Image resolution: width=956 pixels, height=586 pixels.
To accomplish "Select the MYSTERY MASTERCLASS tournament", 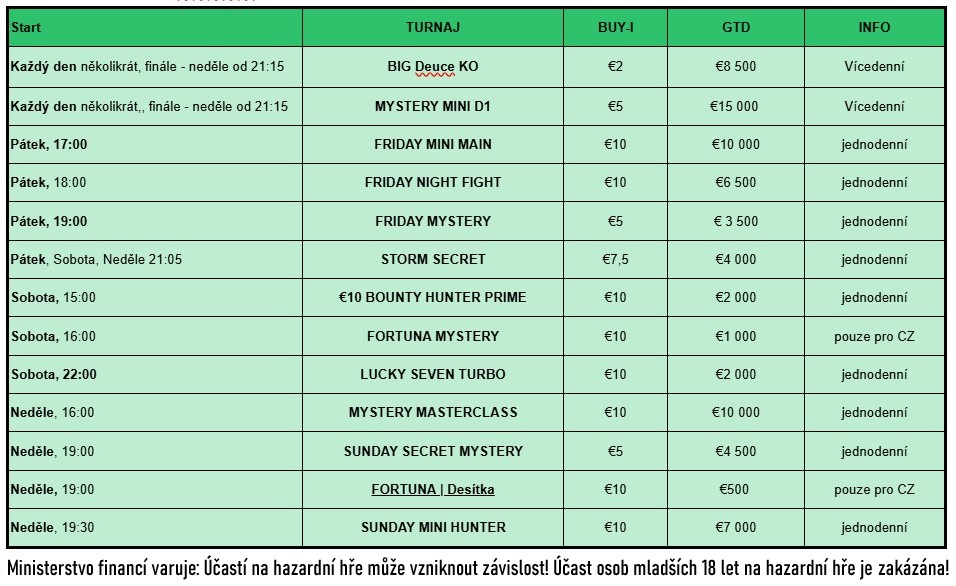I will [432, 412].
